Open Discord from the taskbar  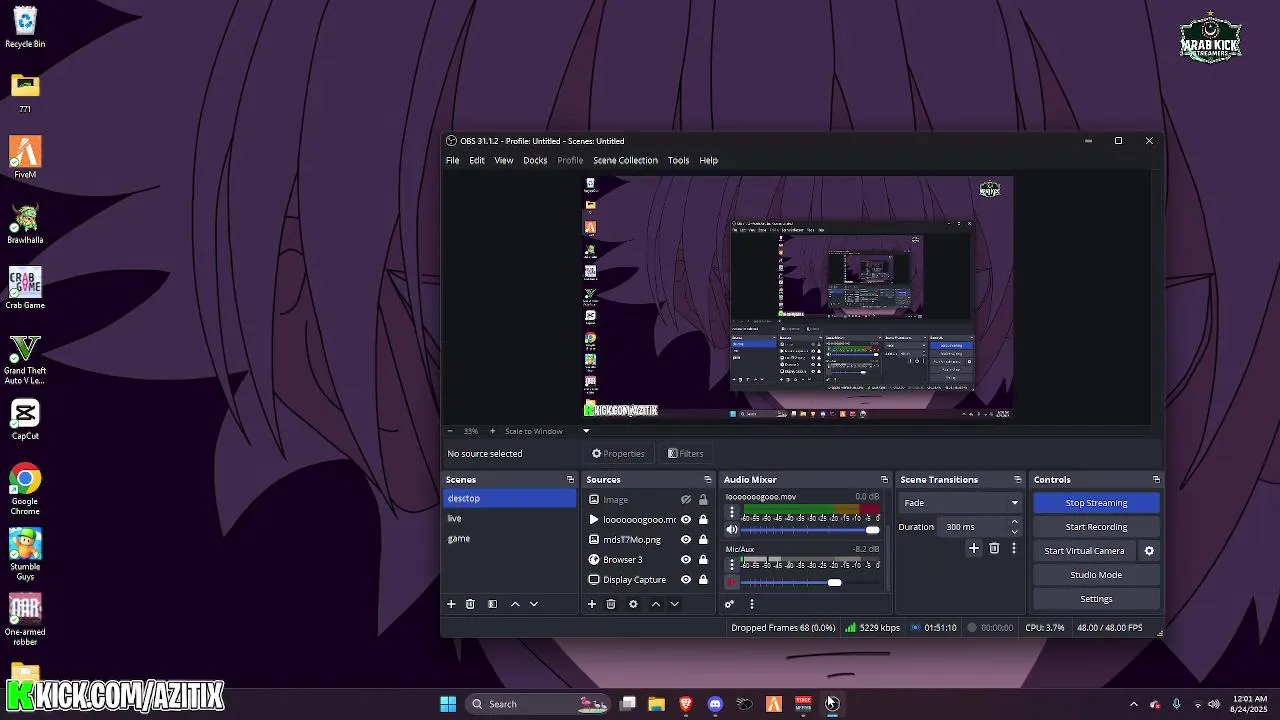coord(715,704)
